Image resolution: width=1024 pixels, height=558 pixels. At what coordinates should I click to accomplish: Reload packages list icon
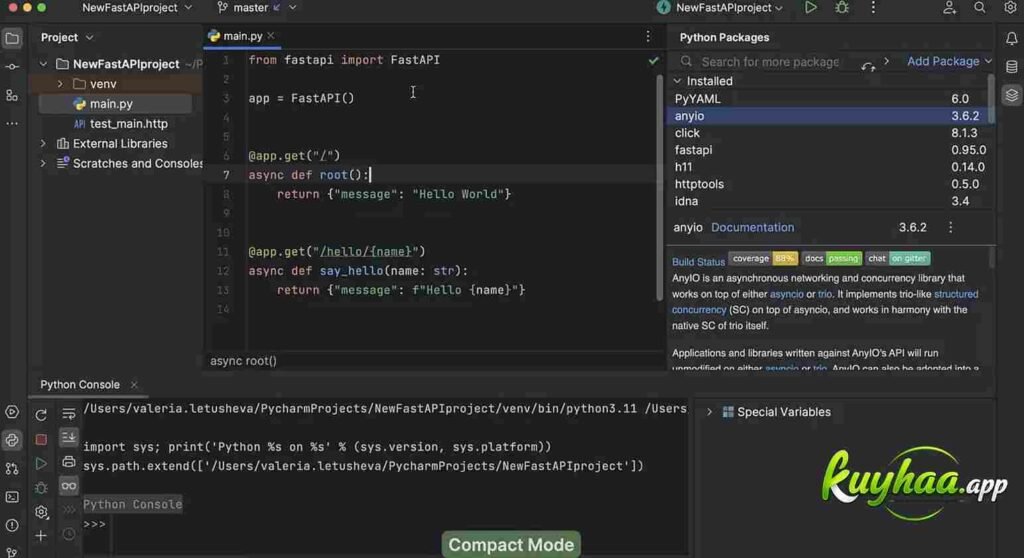[x=868, y=65]
